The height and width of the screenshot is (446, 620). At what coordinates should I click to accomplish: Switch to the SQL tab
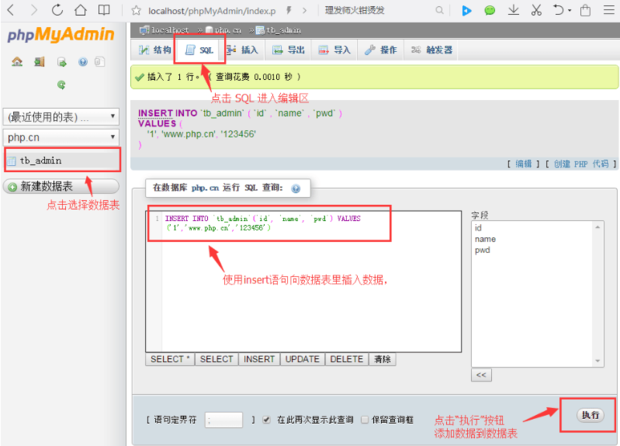tap(200, 50)
